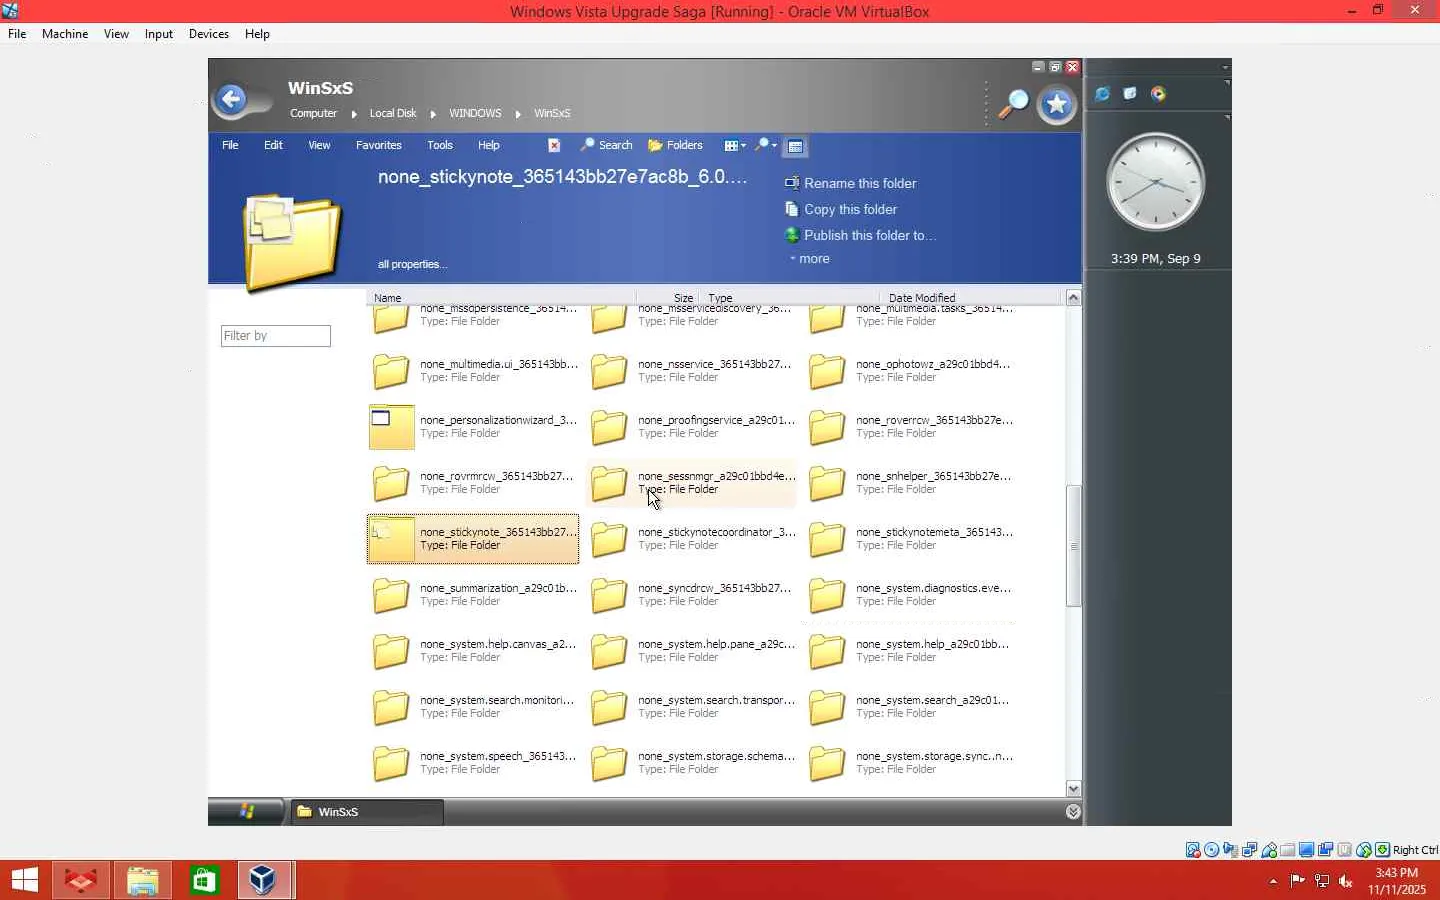
Task: Open the File menu in WinSxS explorer
Action: pos(230,145)
